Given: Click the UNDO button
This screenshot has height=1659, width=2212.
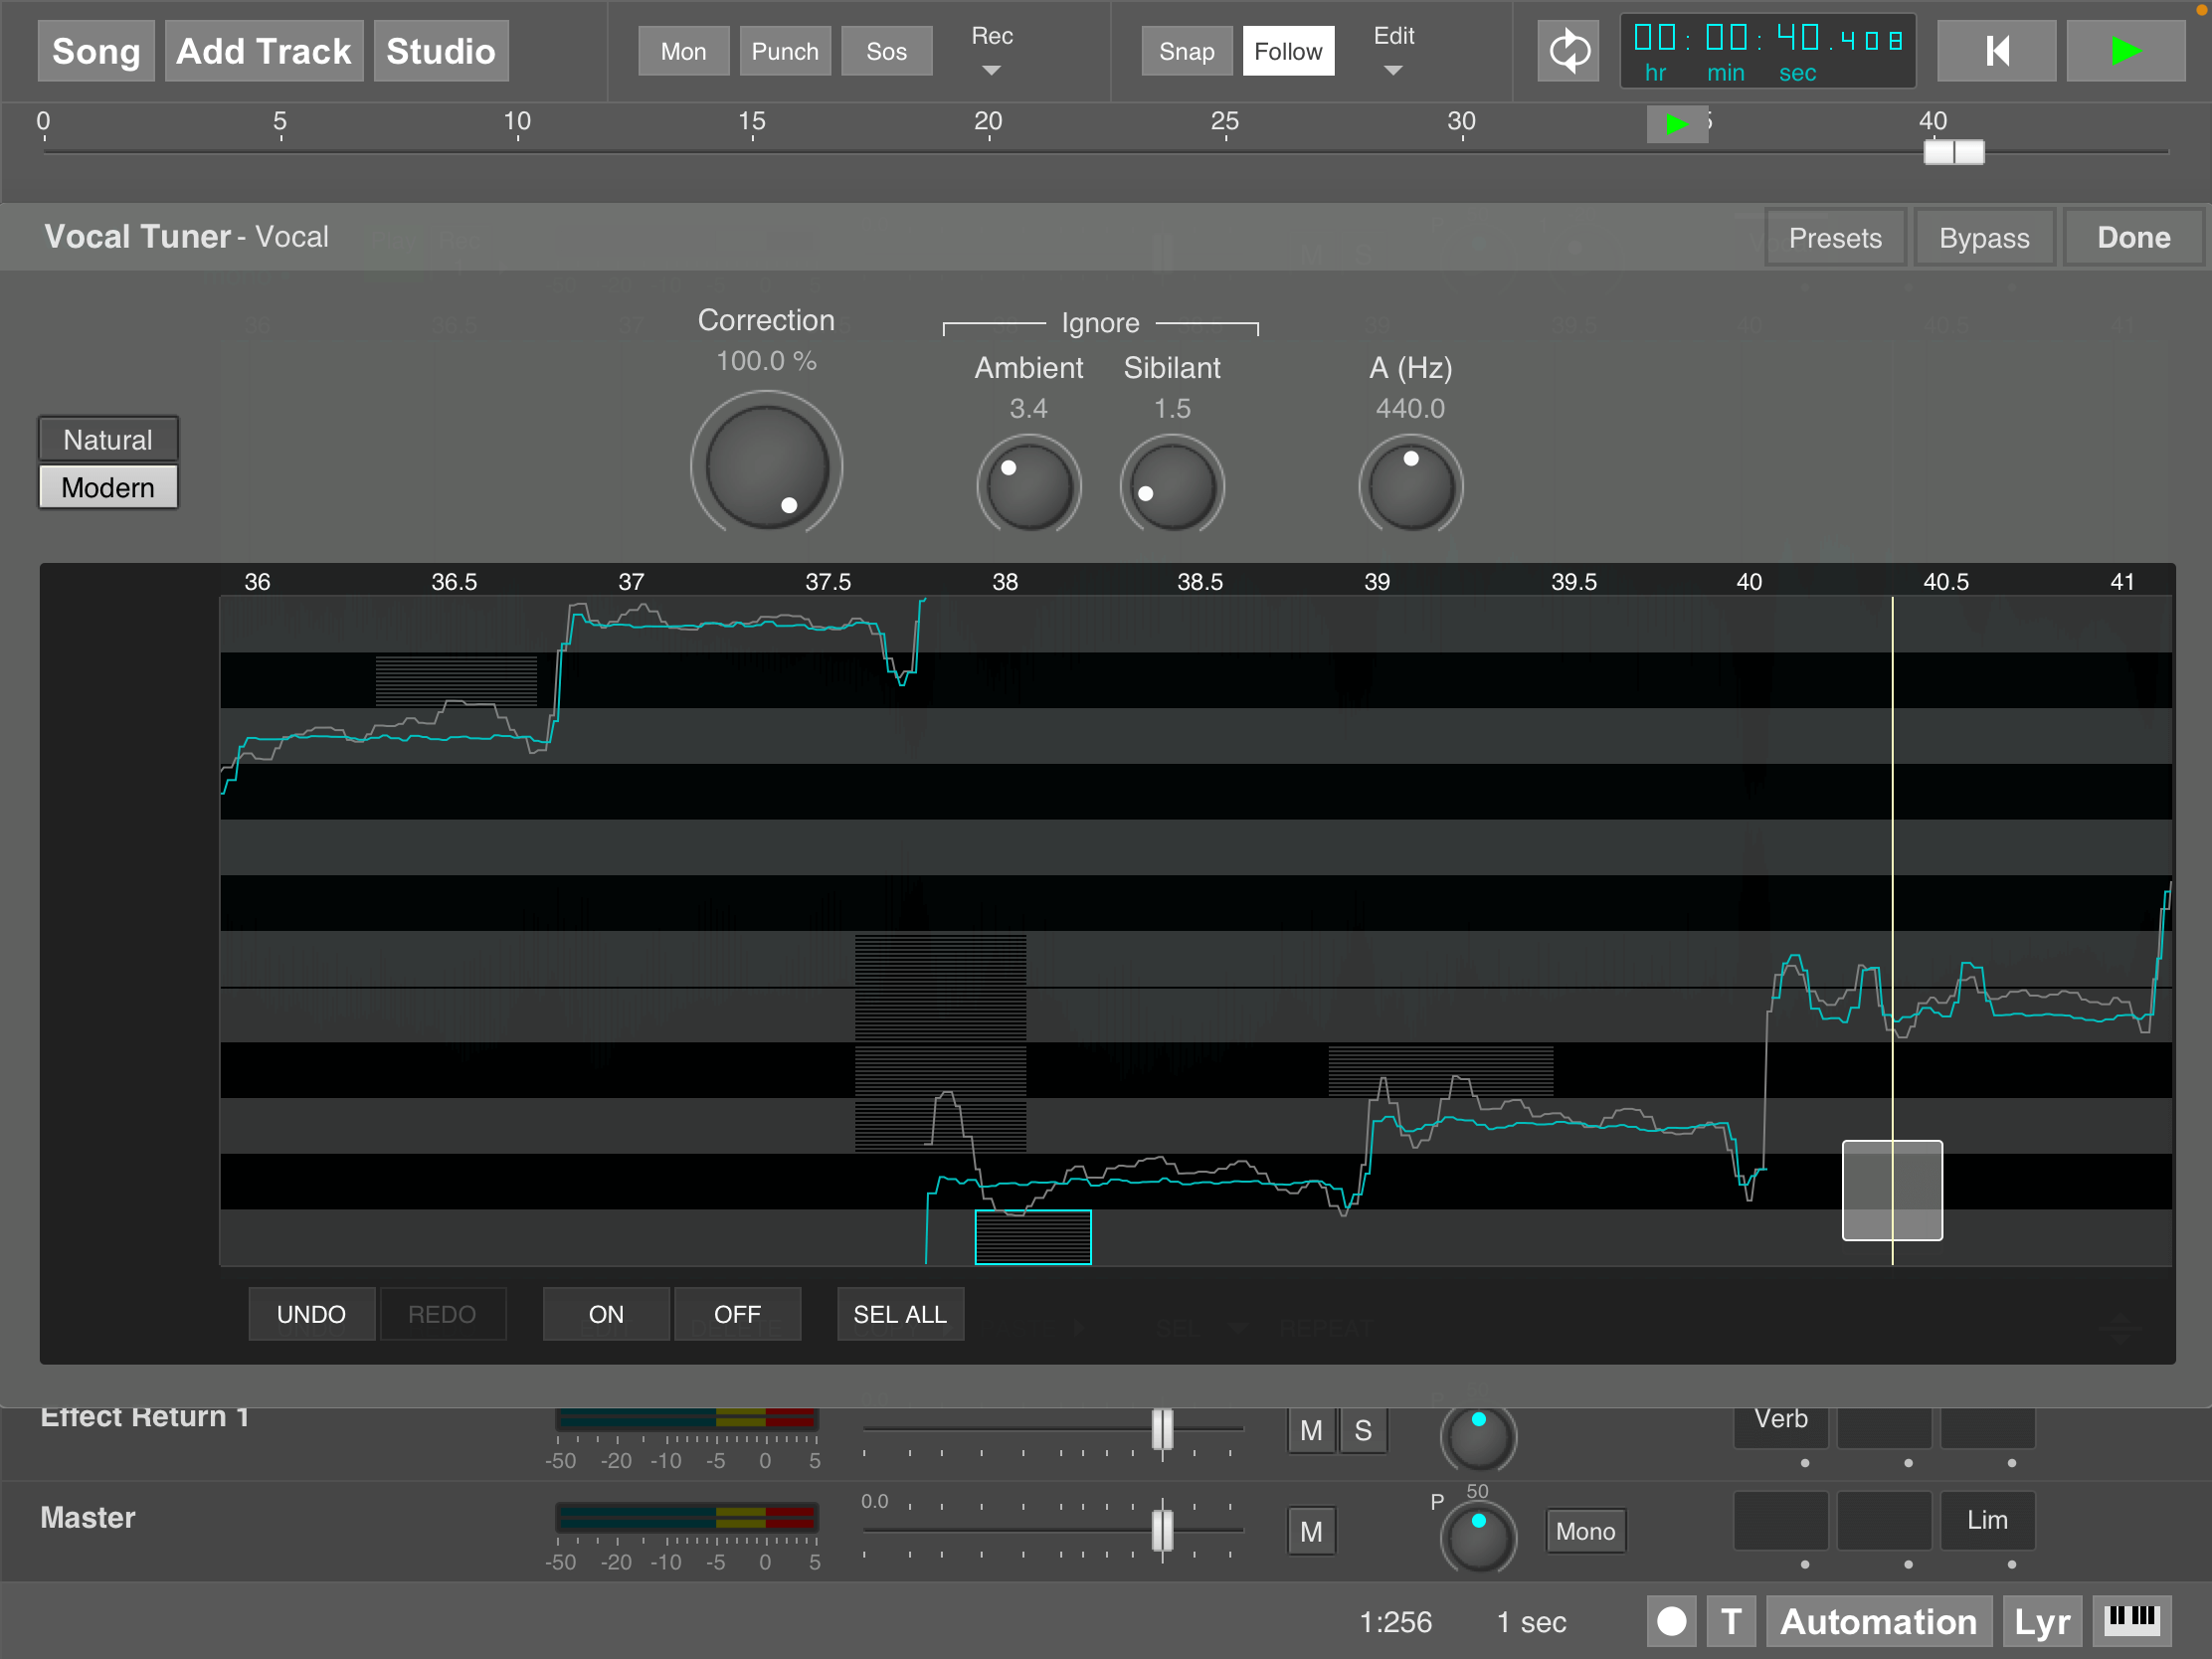Looking at the screenshot, I should [311, 1314].
